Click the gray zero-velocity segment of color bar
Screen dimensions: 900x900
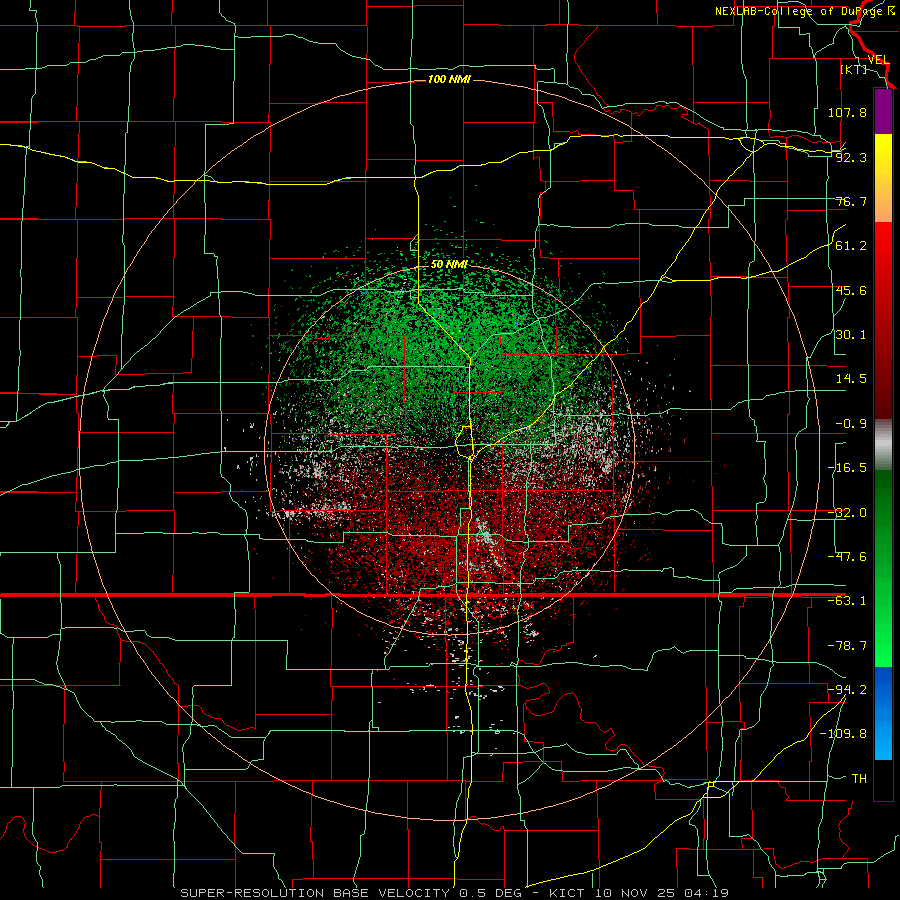[883, 445]
